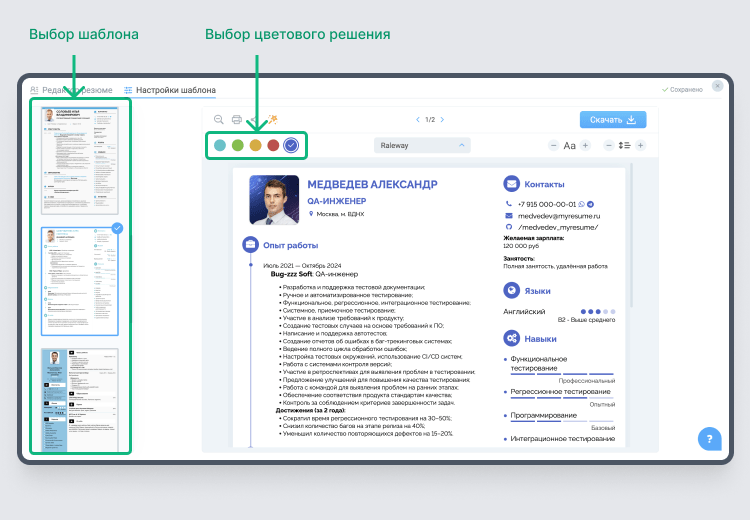Screen dimensions: 750x520
Task: Click the Bug-zzz Soft company entry
Action: point(314,274)
